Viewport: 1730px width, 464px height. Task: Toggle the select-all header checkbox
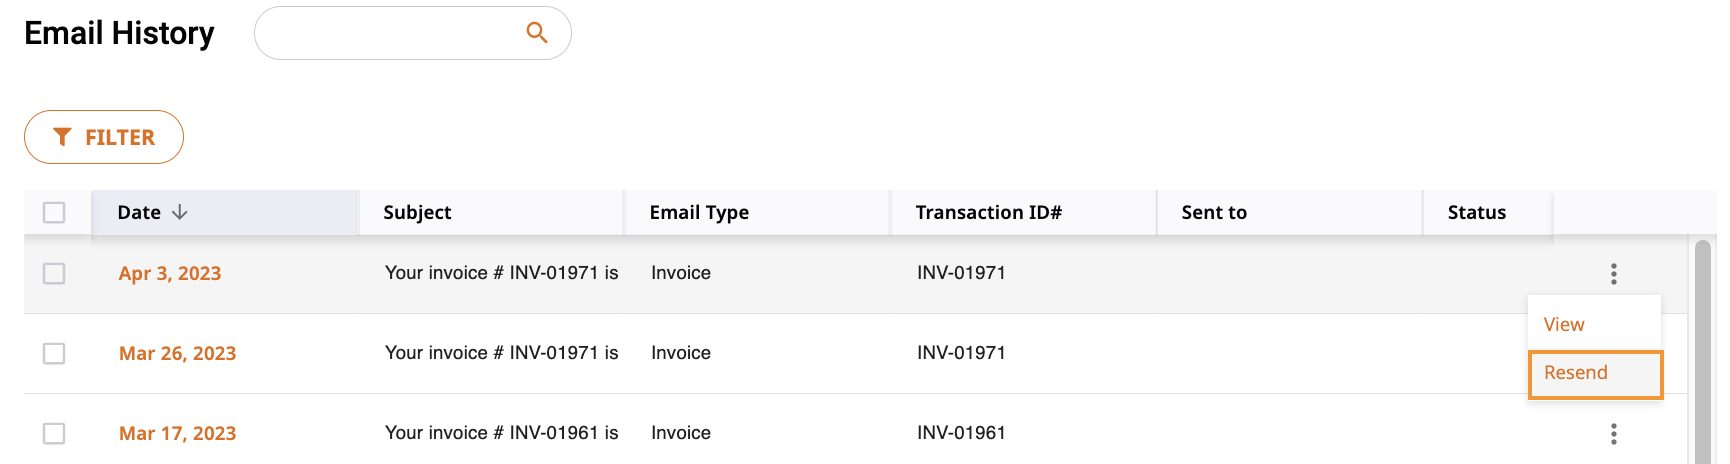[x=54, y=212]
